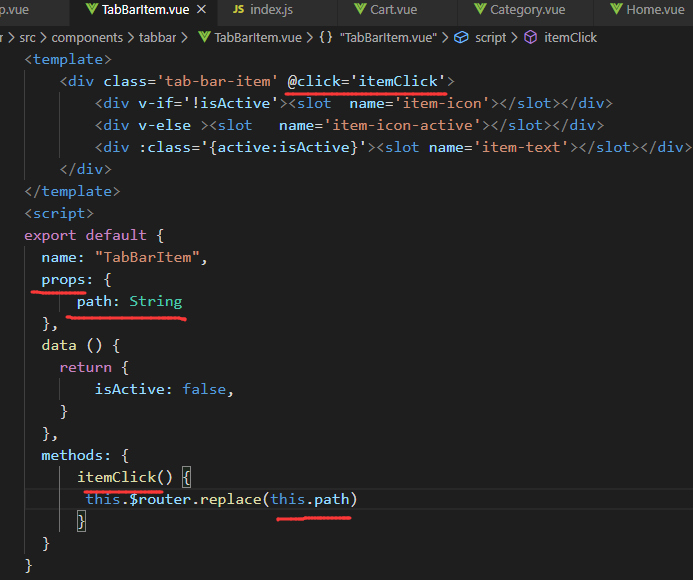
Task: Switch to the Category.vue tab
Action: click(x=527, y=10)
